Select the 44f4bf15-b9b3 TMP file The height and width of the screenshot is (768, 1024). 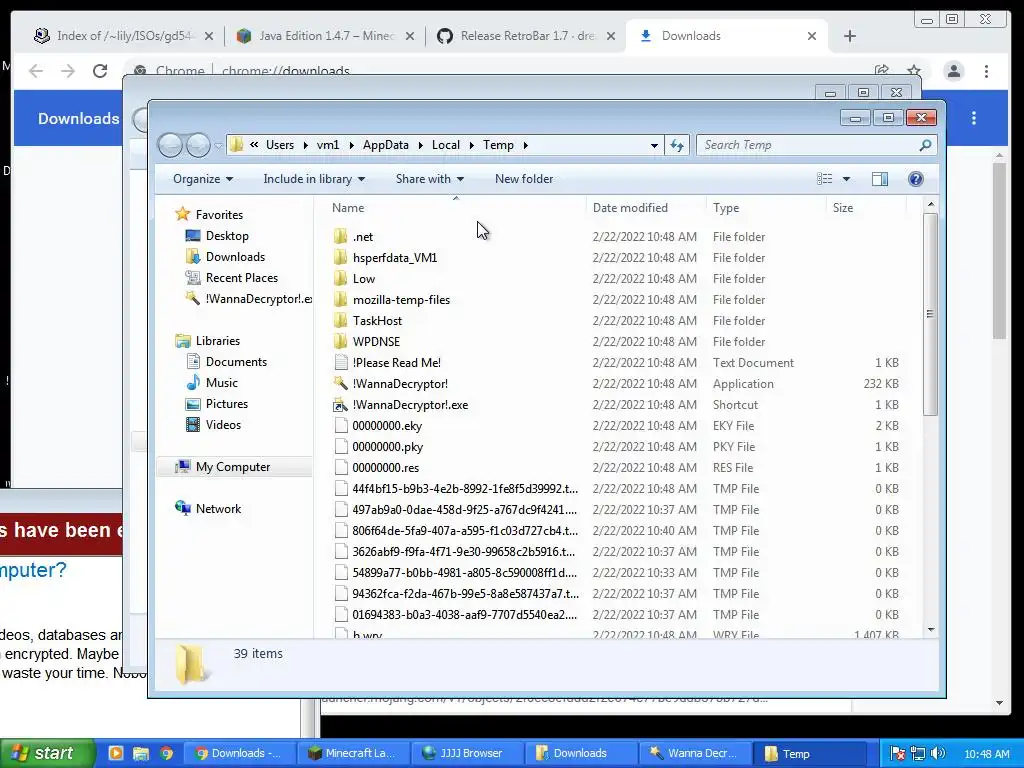pyautogui.click(x=465, y=488)
